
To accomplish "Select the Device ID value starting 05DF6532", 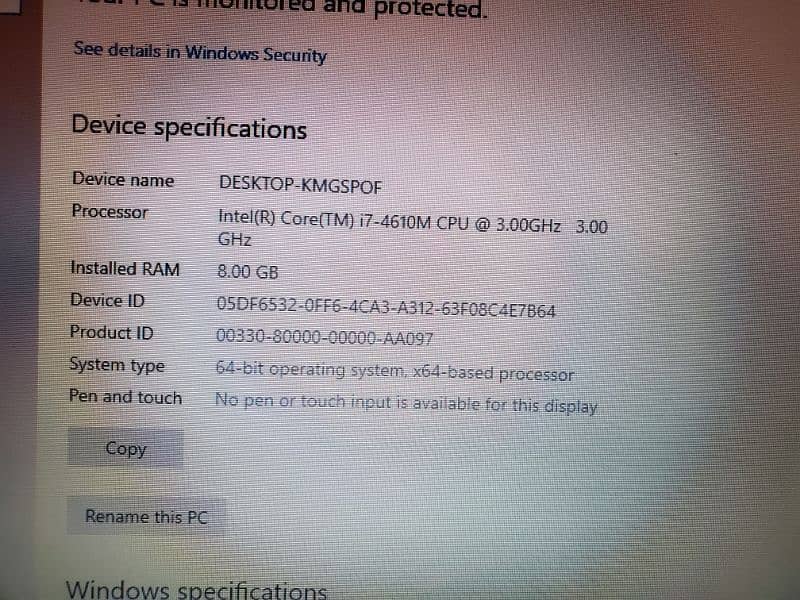I will tap(386, 307).
